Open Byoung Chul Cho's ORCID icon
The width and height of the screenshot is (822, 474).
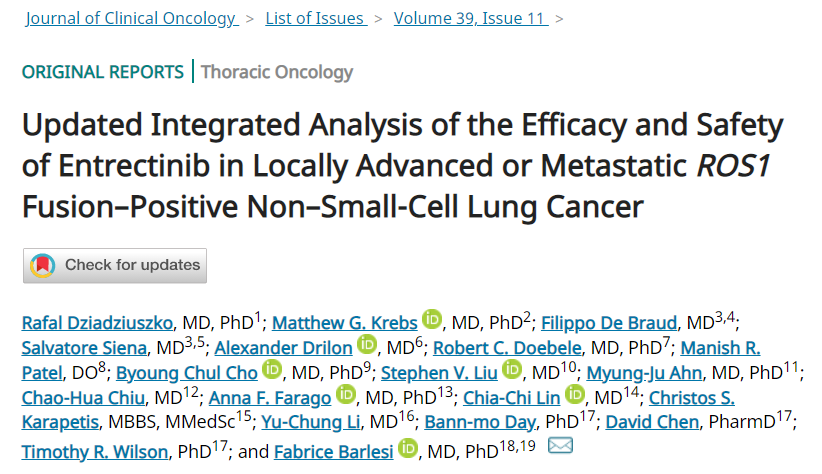[x=272, y=373]
